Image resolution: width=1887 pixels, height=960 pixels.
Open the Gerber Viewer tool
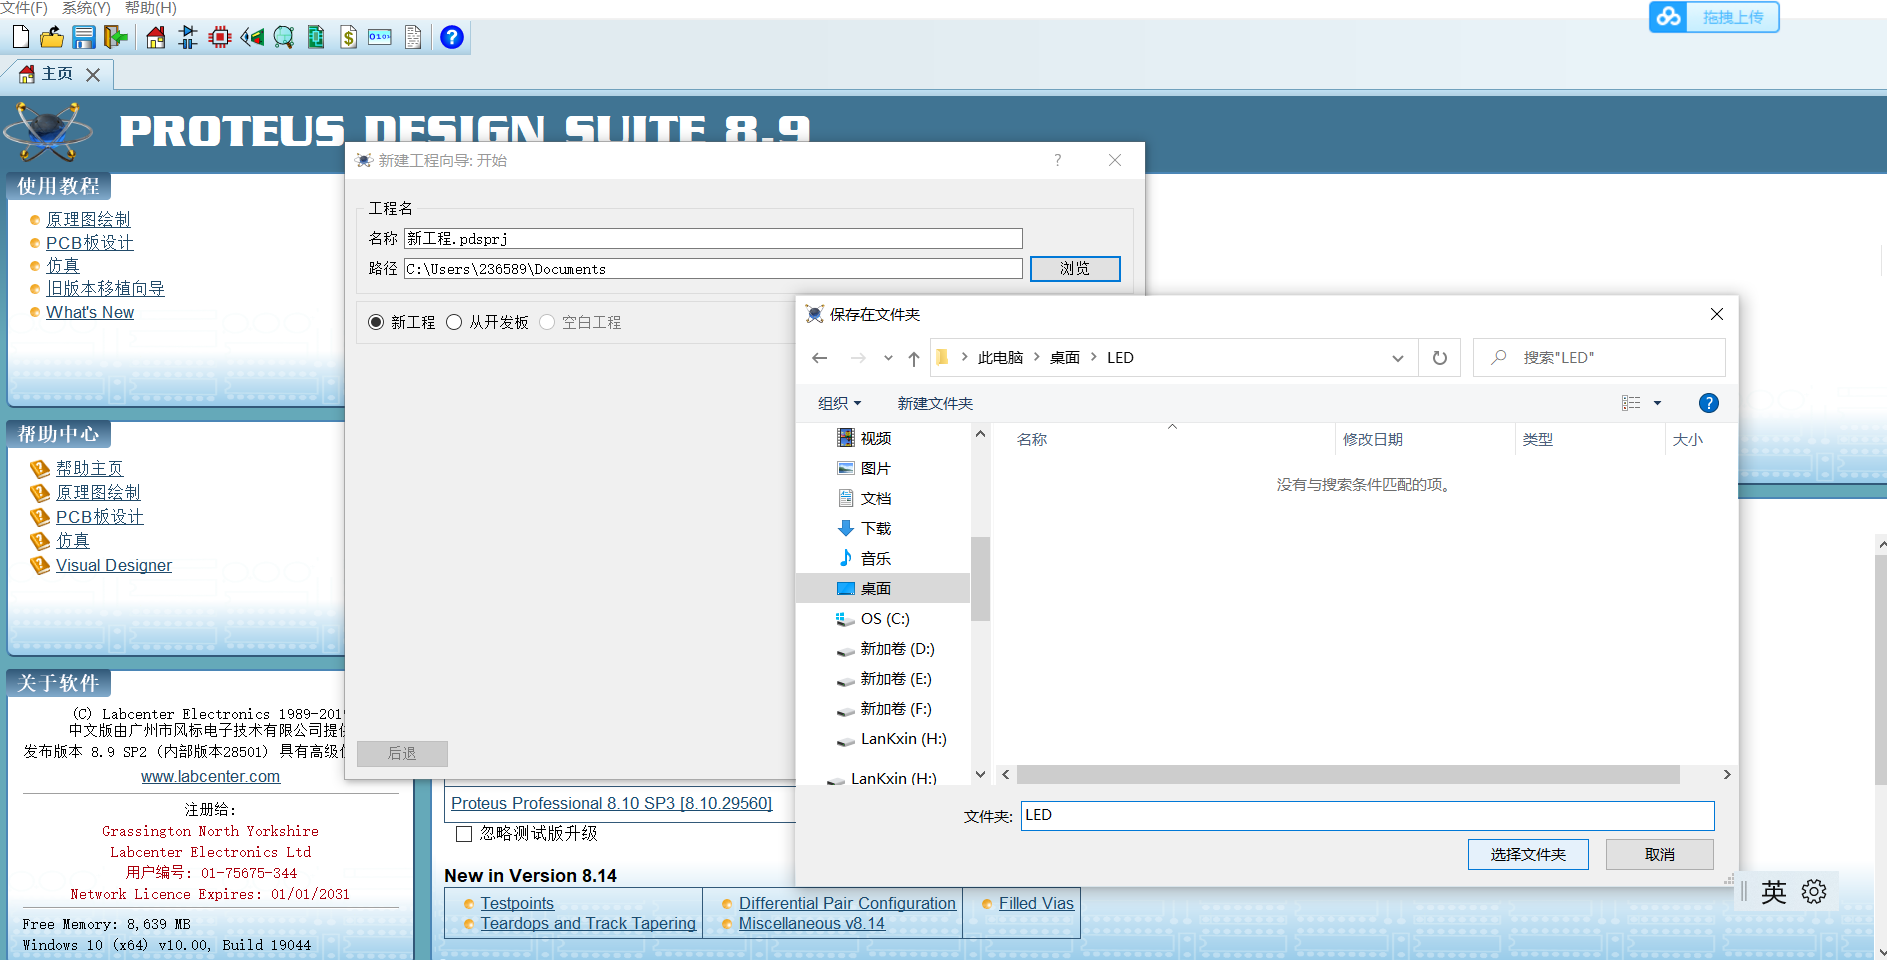coord(283,37)
